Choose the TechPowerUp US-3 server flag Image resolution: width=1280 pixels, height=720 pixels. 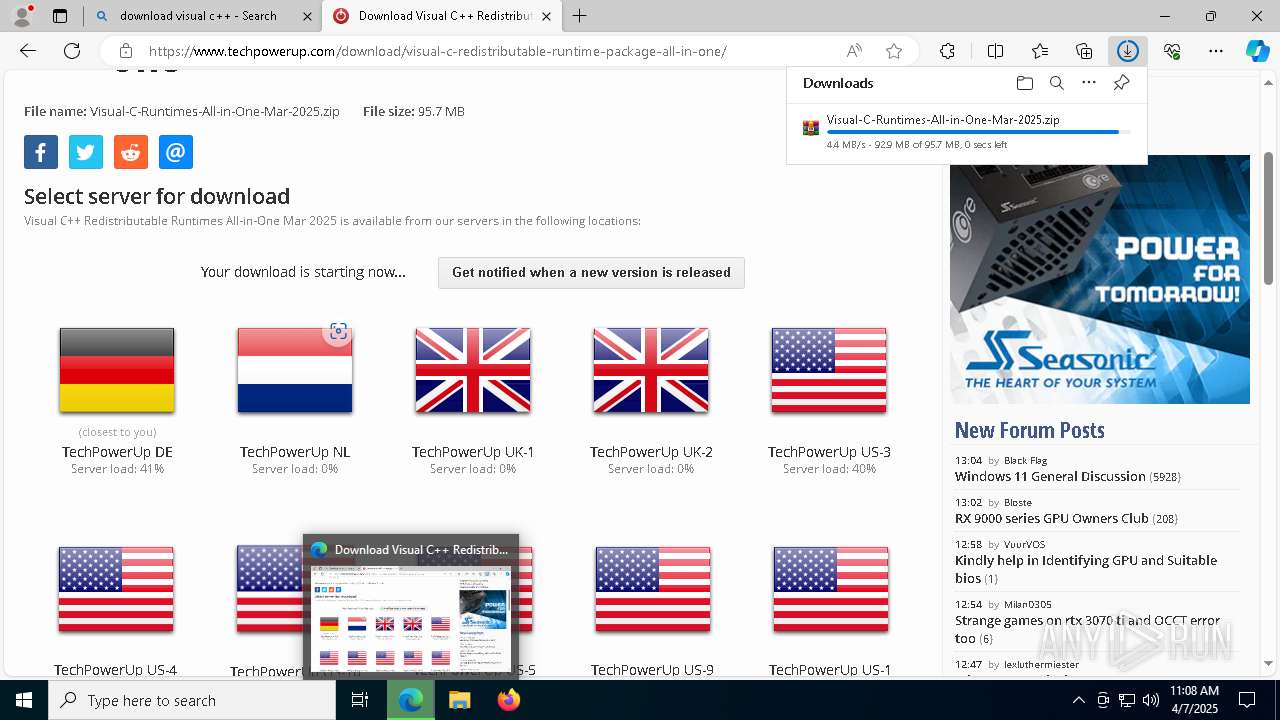click(829, 370)
